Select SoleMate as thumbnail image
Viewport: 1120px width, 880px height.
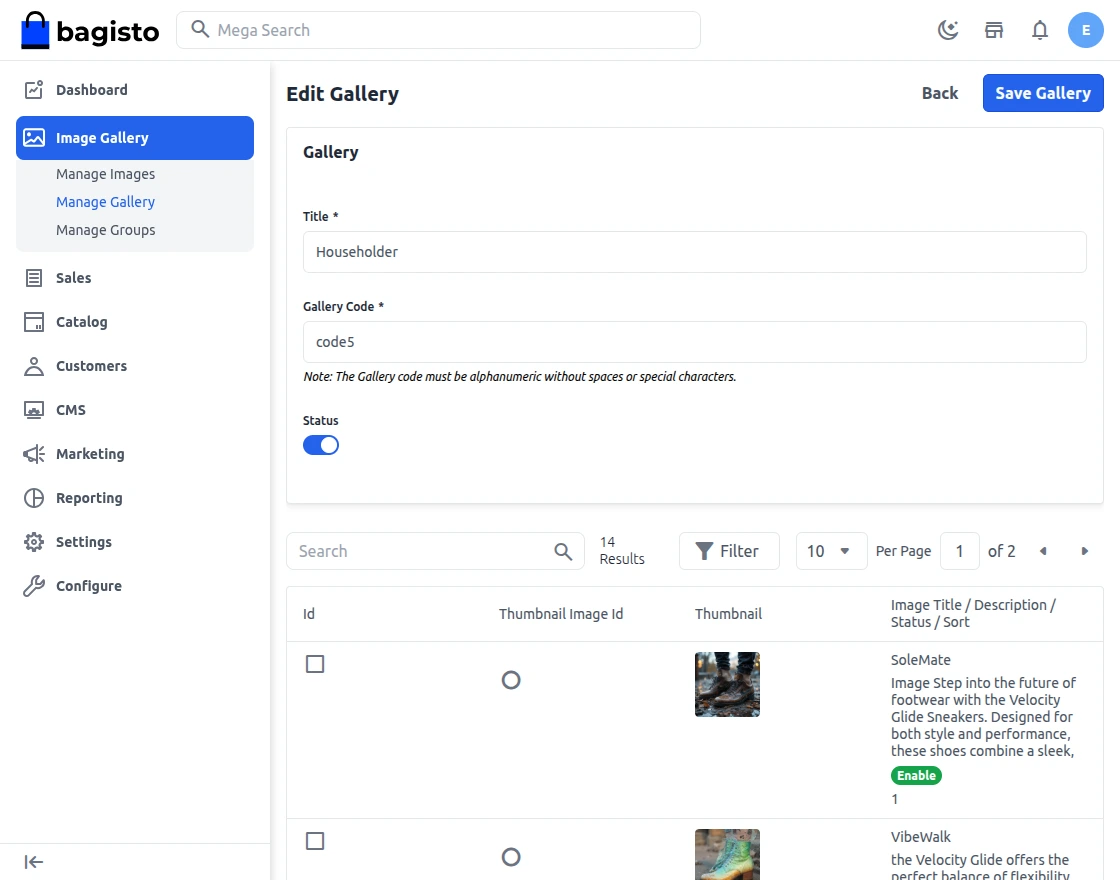(511, 679)
